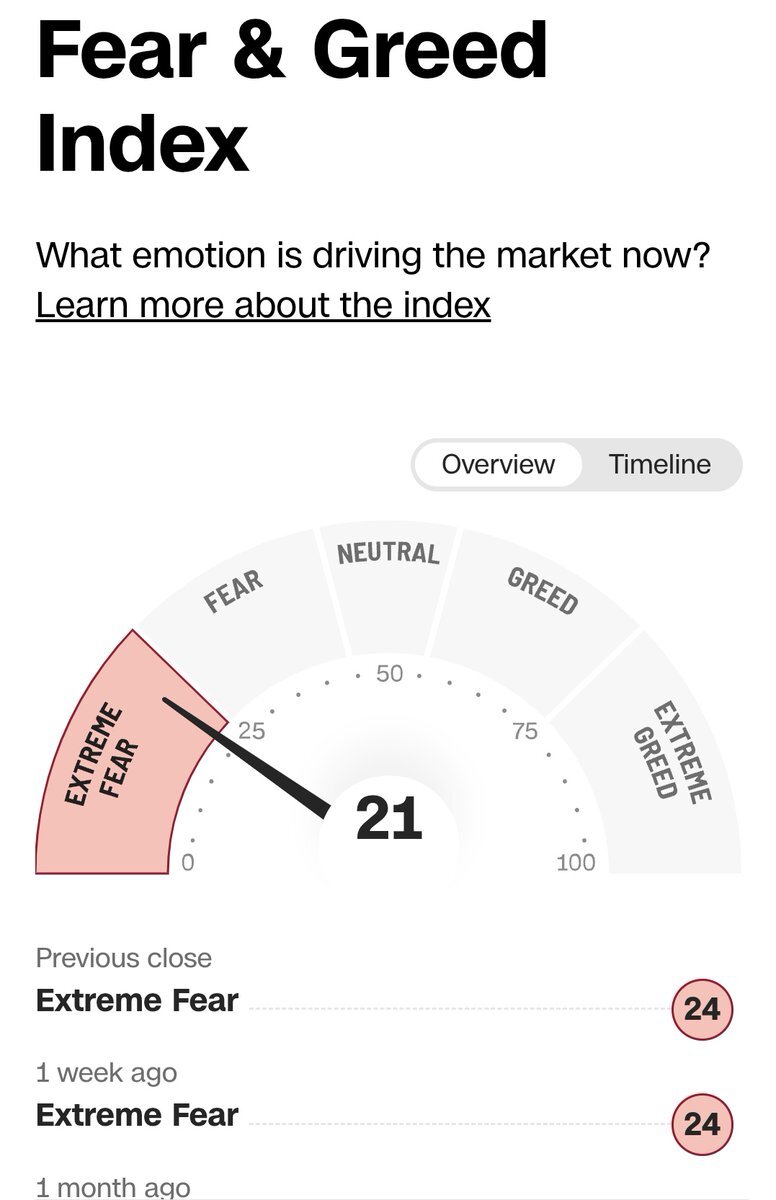Select the Overview tab
776x1200 pixels.
(x=498, y=464)
